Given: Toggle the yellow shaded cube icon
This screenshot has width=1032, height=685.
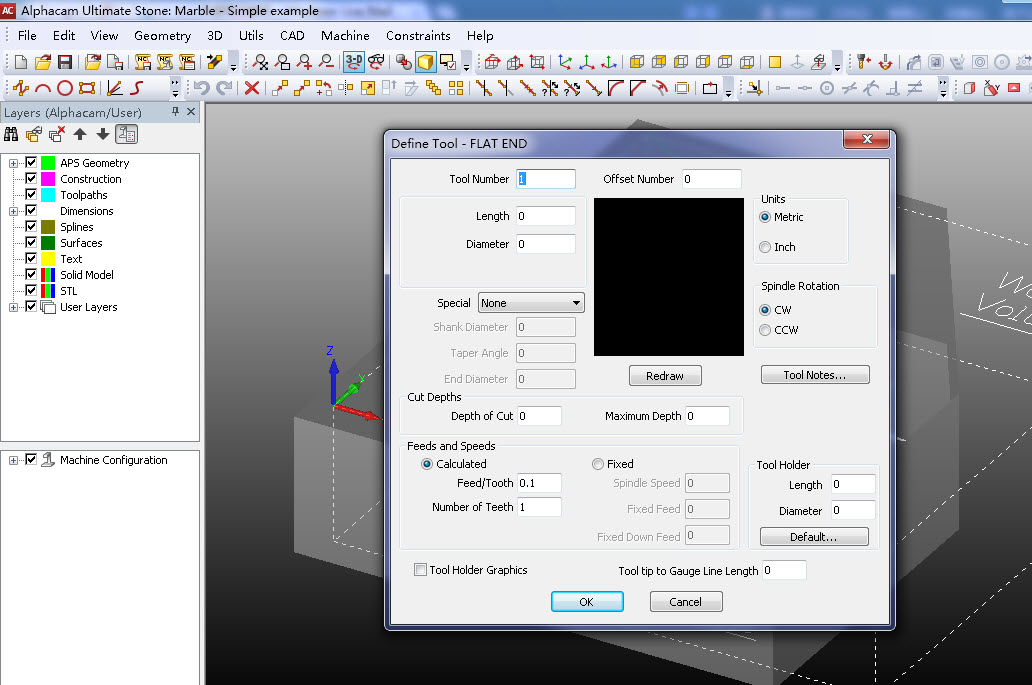Looking at the screenshot, I should click(x=426, y=63).
